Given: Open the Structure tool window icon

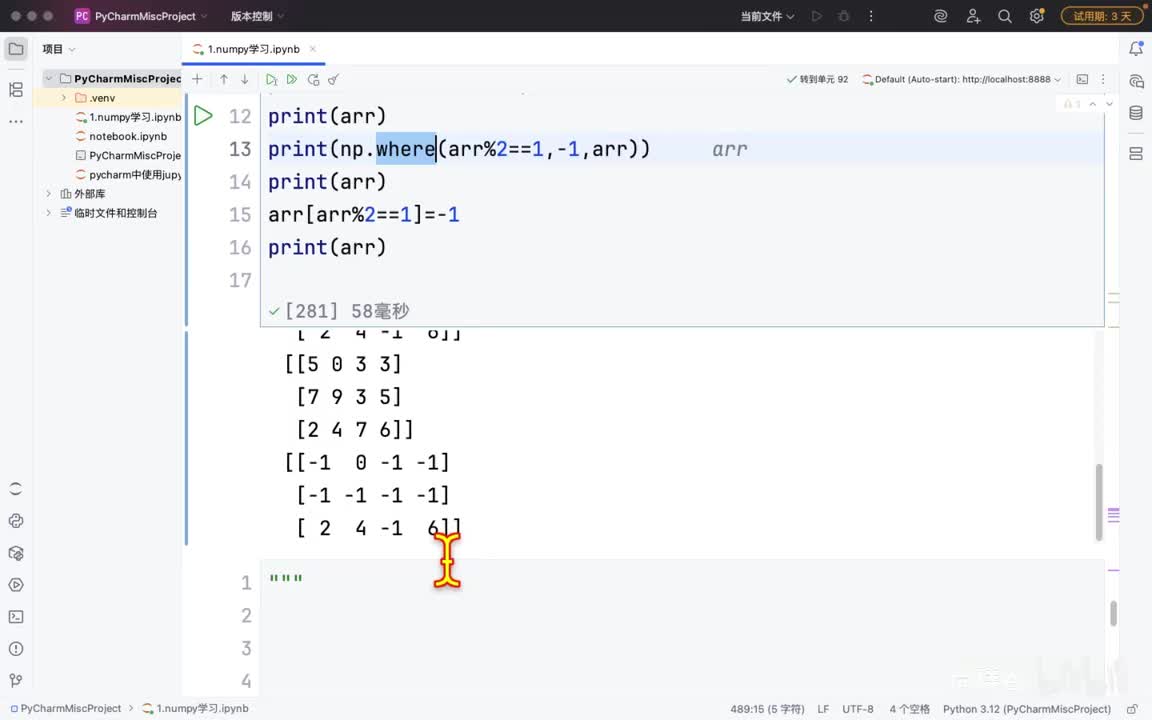Looking at the screenshot, I should 15,90.
